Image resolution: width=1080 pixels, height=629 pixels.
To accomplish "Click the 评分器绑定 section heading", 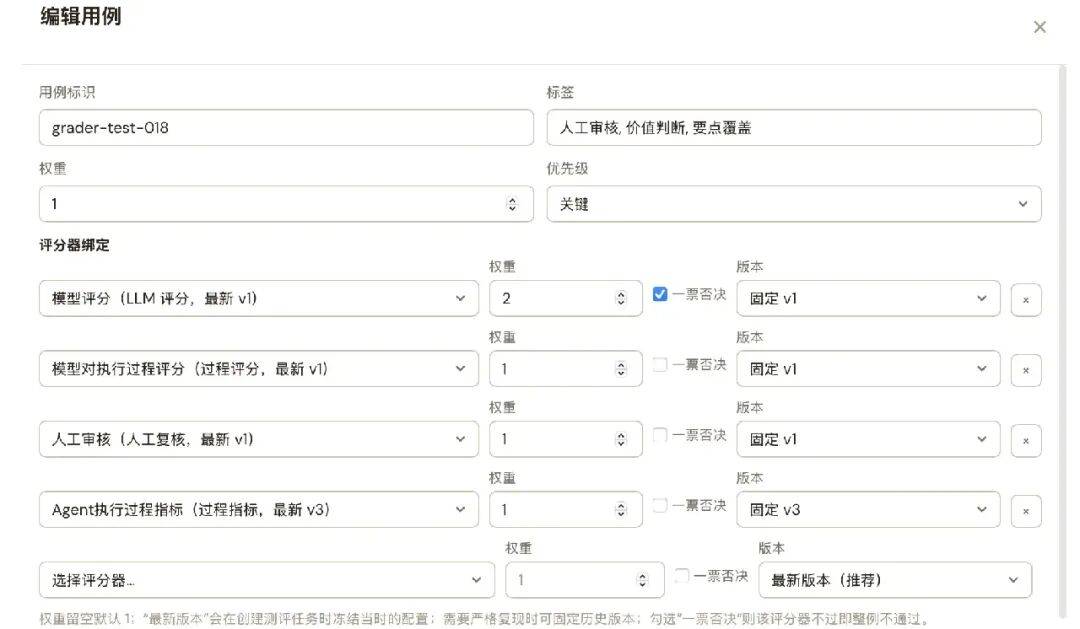I will (74, 245).
